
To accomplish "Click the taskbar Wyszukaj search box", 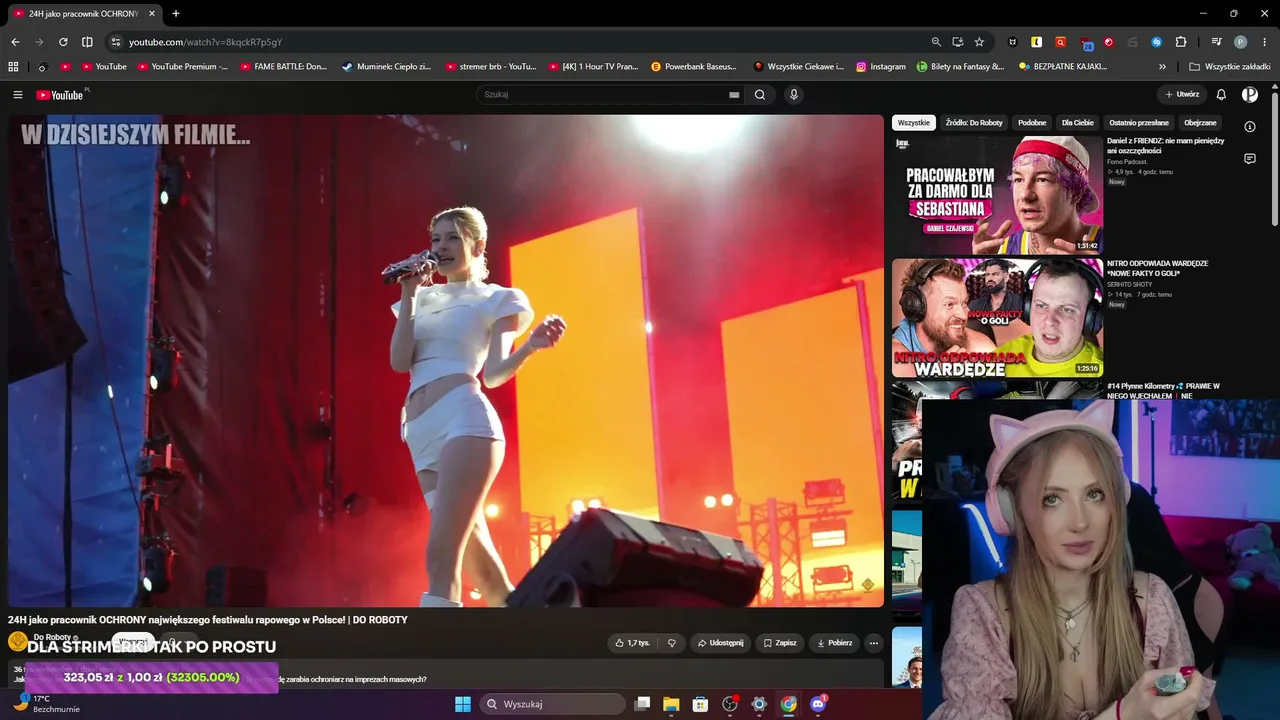I will click(553, 704).
